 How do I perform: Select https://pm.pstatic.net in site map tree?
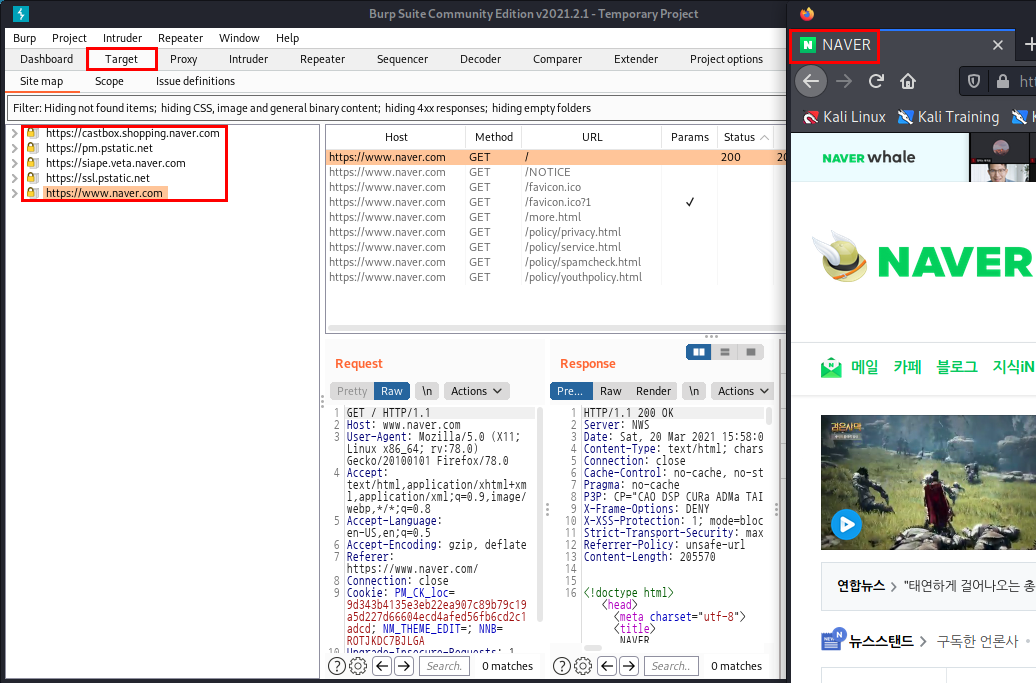(x=99, y=148)
